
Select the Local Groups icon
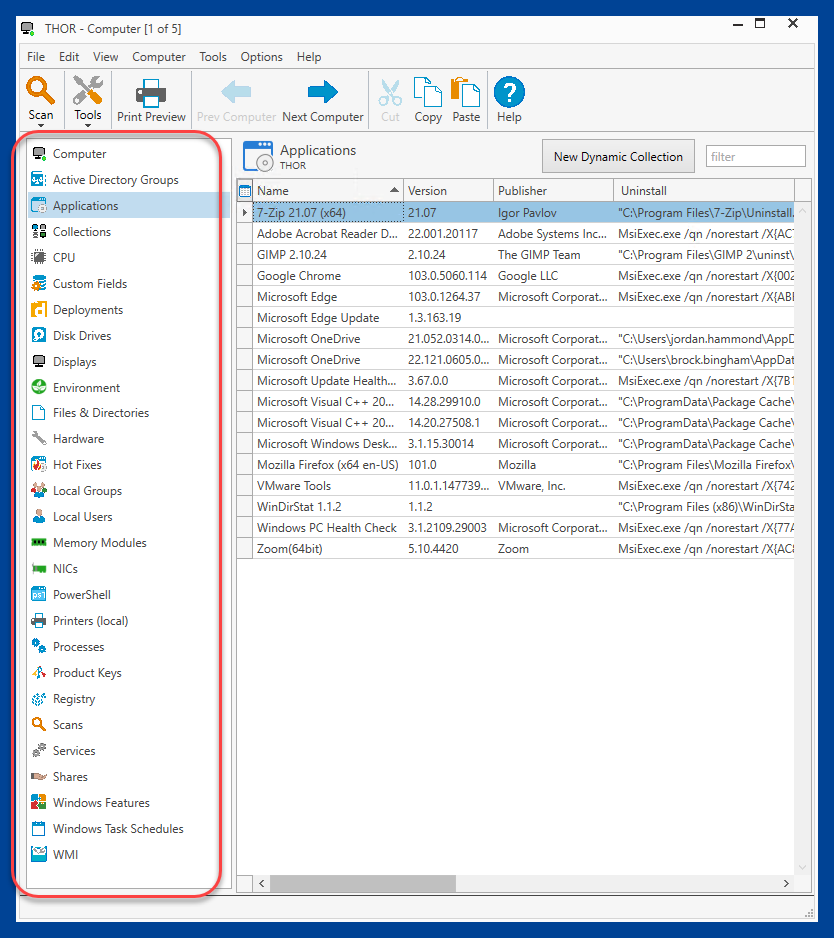pos(39,491)
